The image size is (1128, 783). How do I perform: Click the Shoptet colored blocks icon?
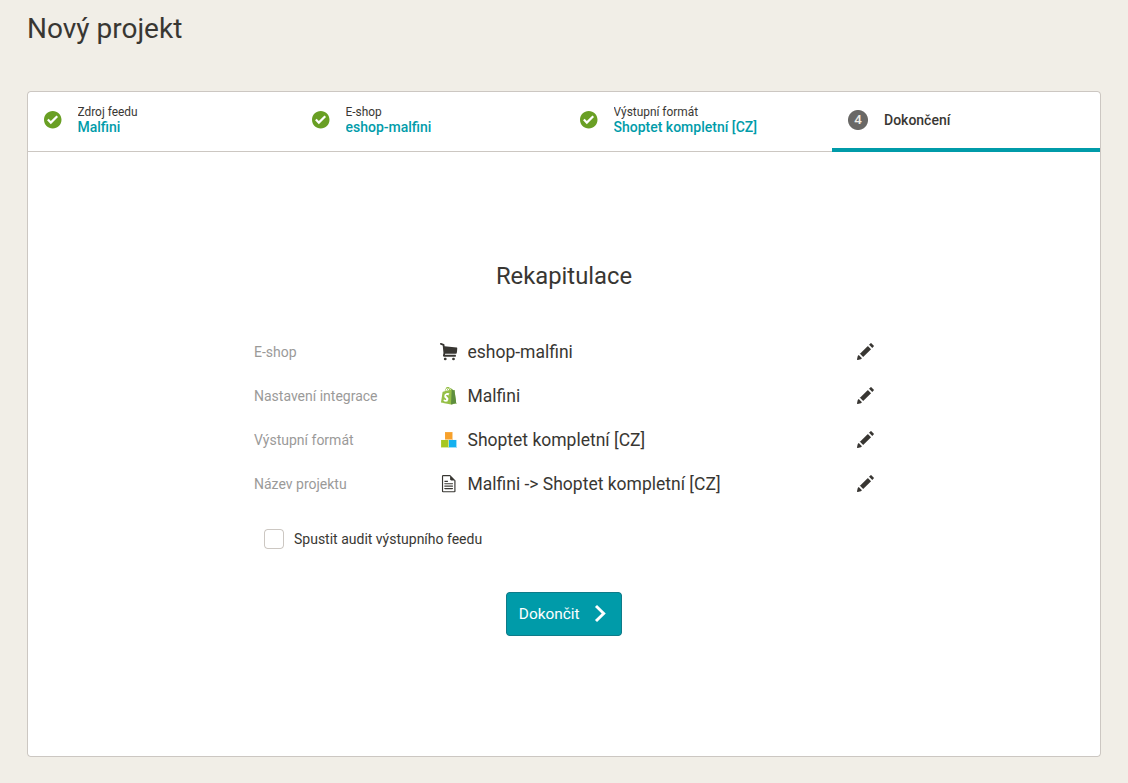click(x=448, y=440)
